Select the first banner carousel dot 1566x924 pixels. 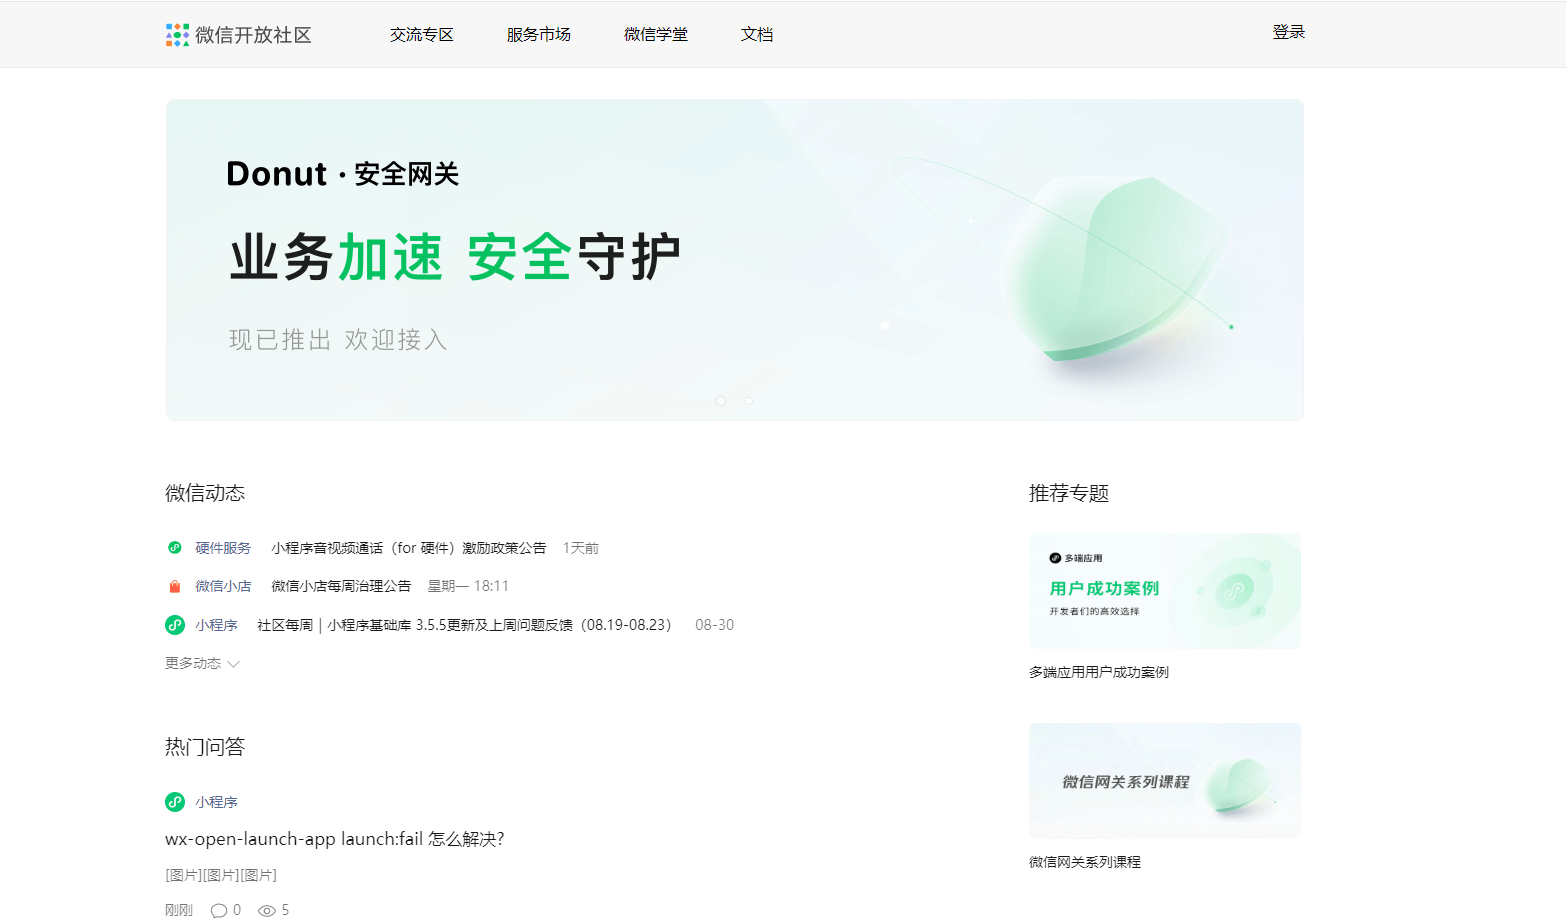pos(721,401)
